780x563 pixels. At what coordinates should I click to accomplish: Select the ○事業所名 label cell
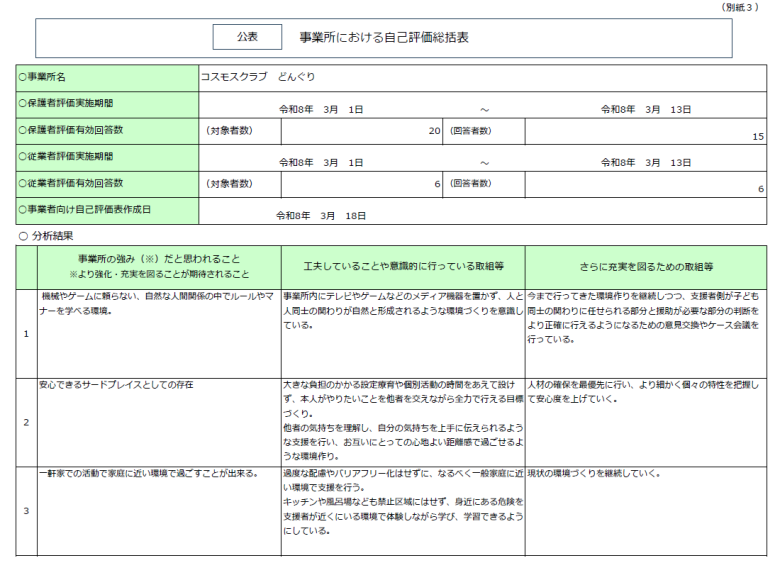tap(107, 77)
